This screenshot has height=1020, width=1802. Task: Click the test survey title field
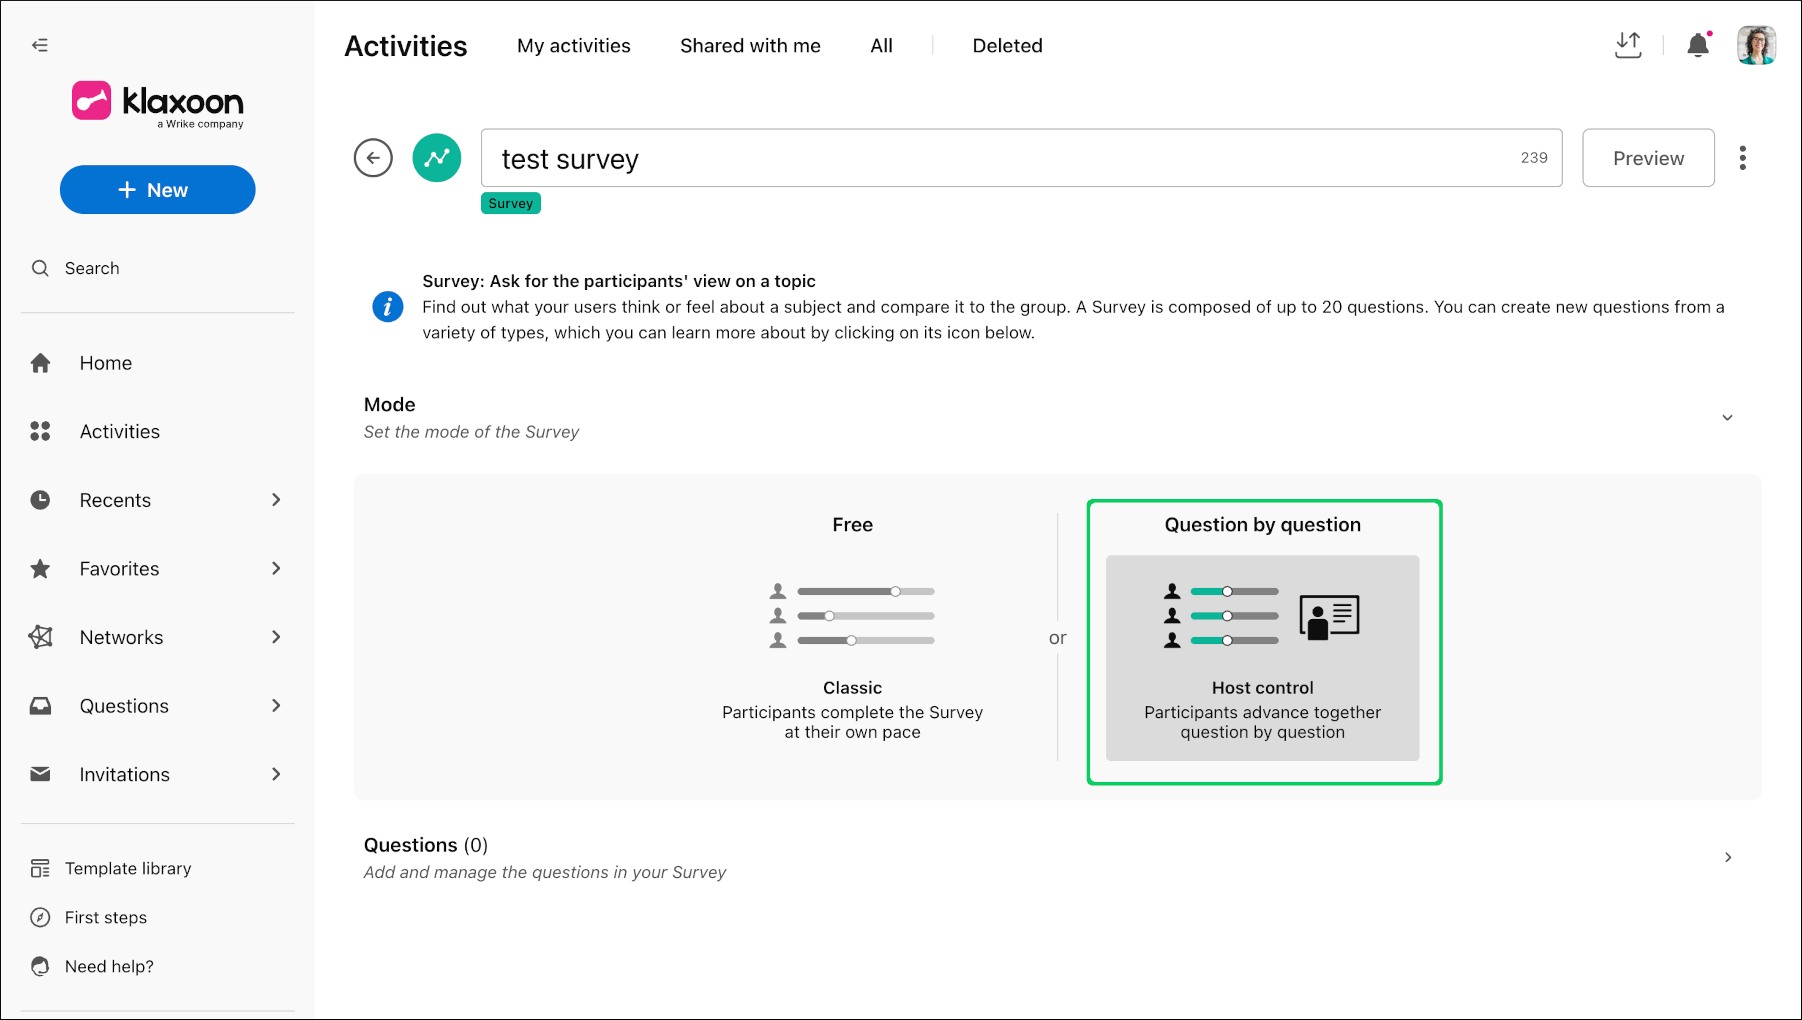pyautogui.click(x=1021, y=158)
